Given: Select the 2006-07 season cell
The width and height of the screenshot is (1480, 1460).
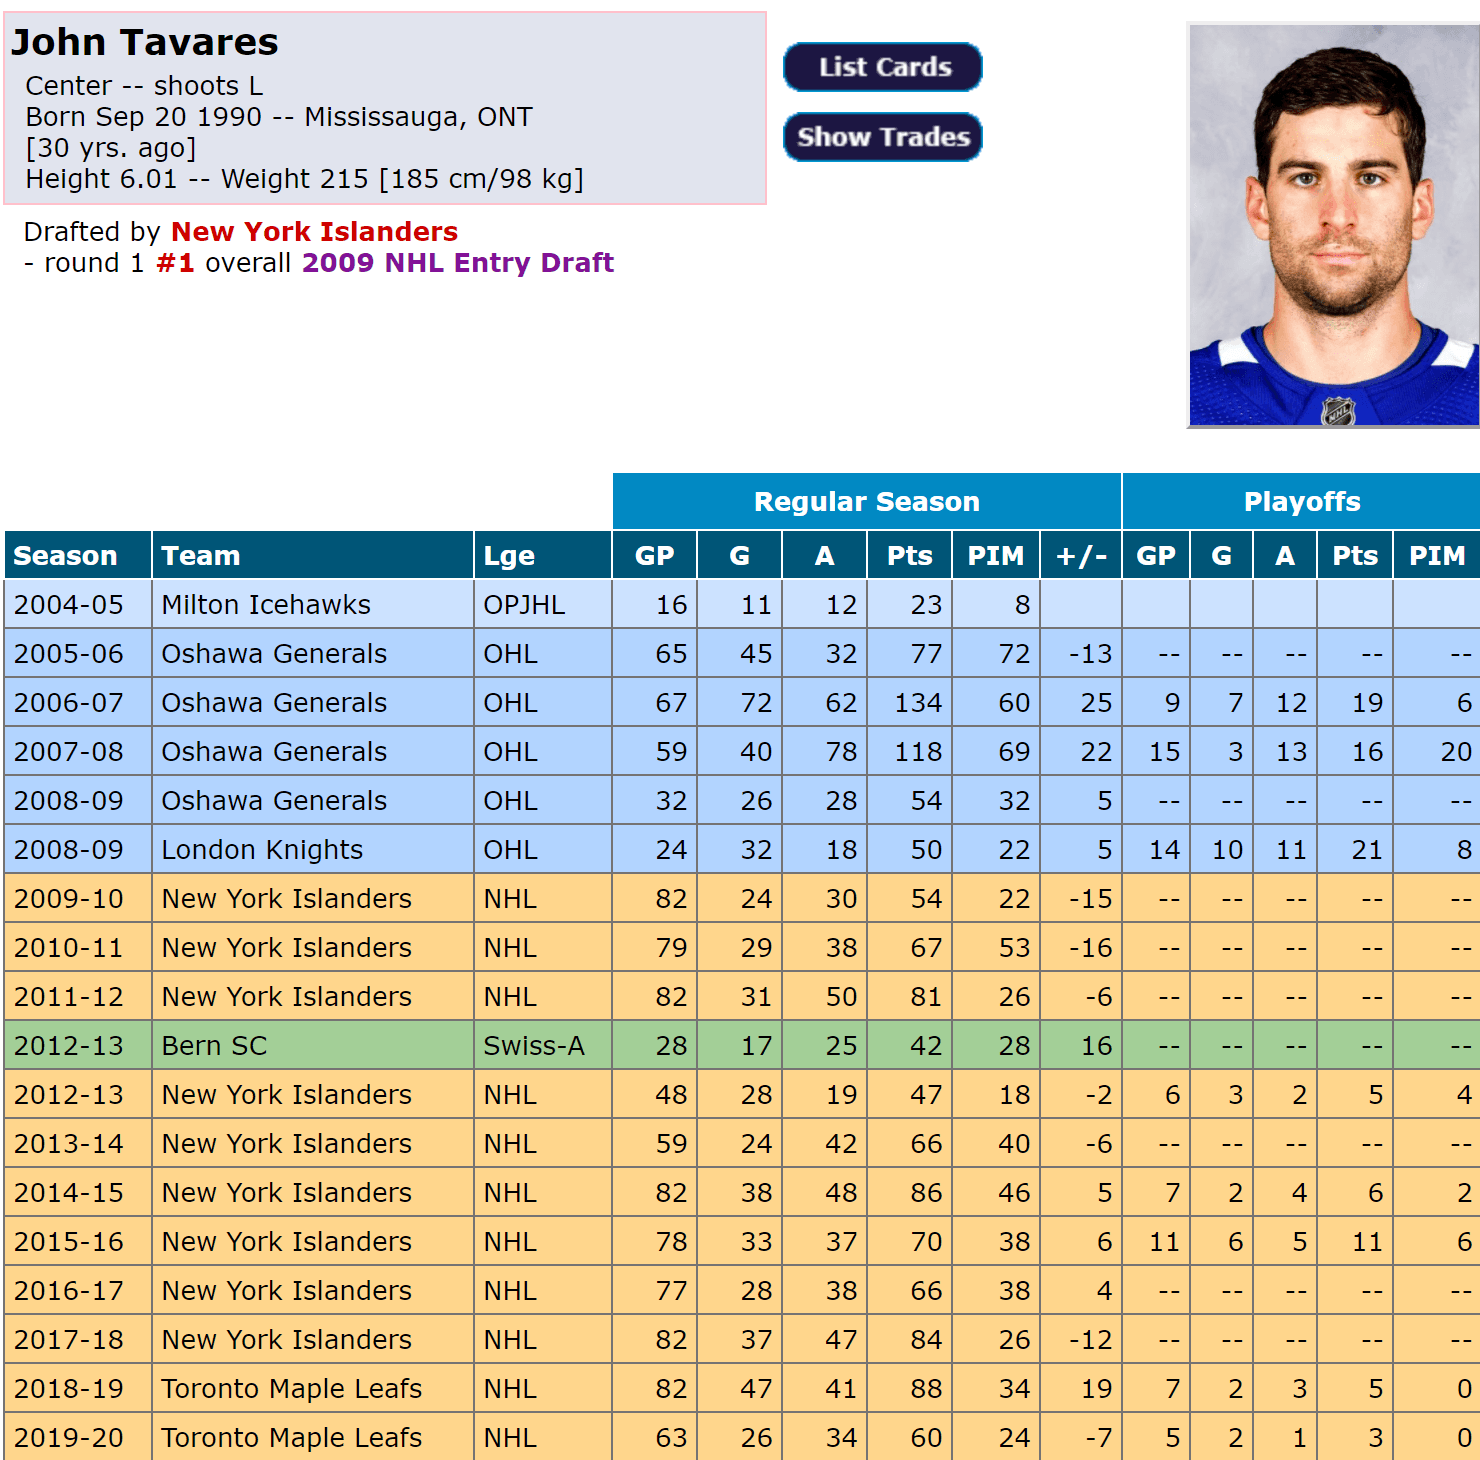Looking at the screenshot, I should [x=69, y=703].
